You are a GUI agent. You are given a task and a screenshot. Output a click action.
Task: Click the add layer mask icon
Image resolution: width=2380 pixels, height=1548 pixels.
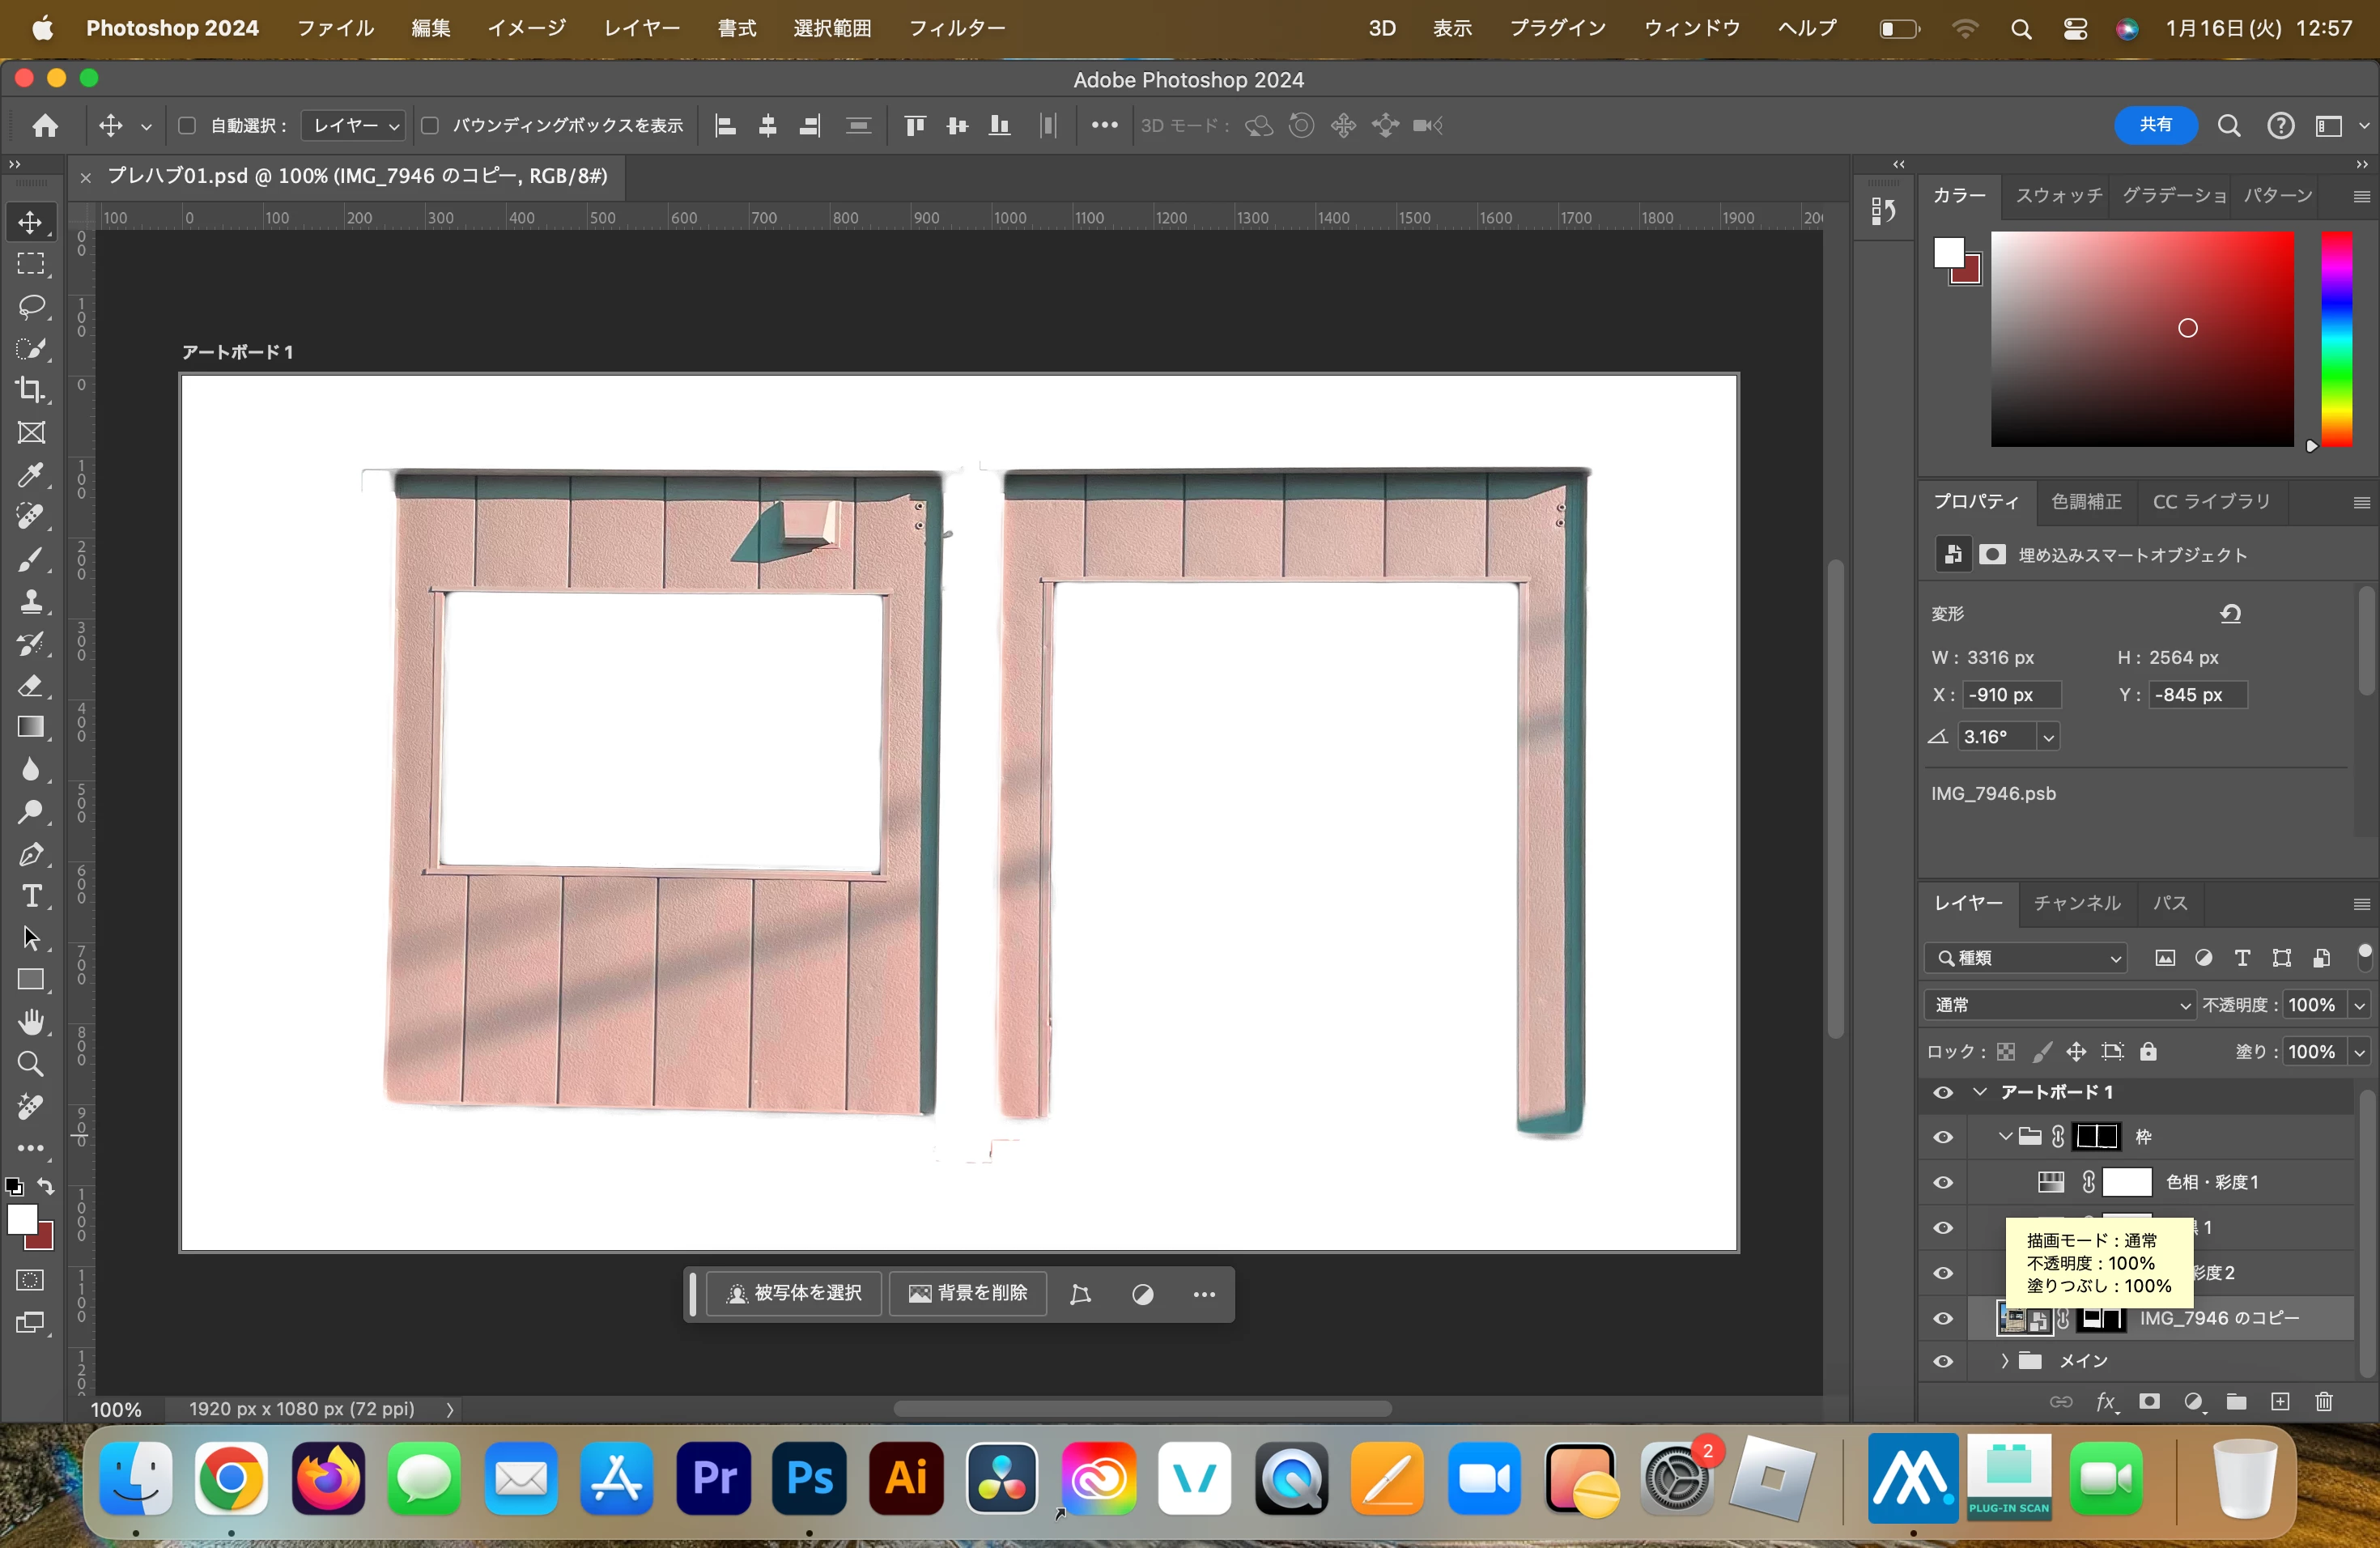pyautogui.click(x=2149, y=1402)
